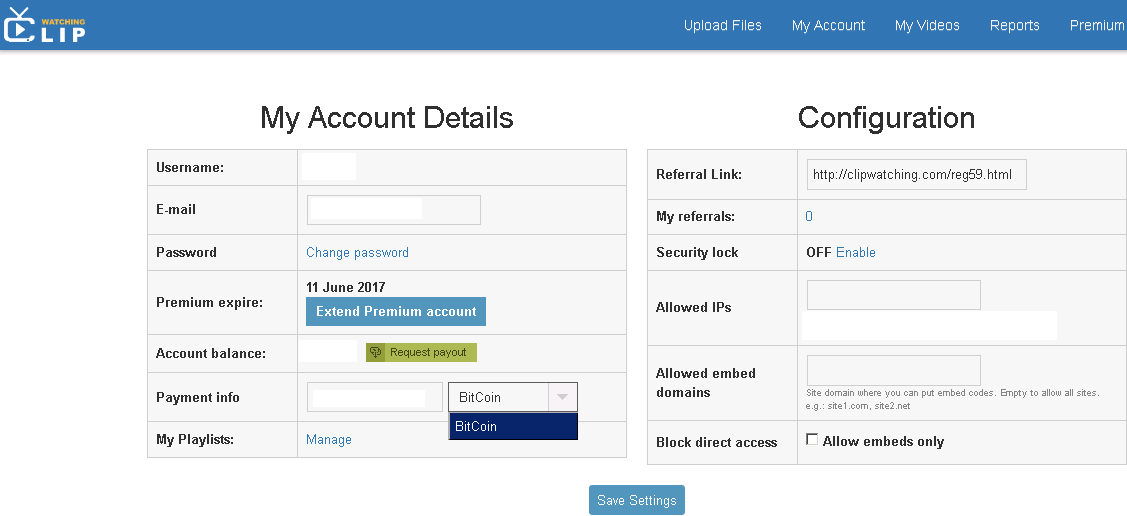The width and height of the screenshot is (1127, 516).
Task: Open My Videos from the top menu
Action: pyautogui.click(x=926, y=25)
